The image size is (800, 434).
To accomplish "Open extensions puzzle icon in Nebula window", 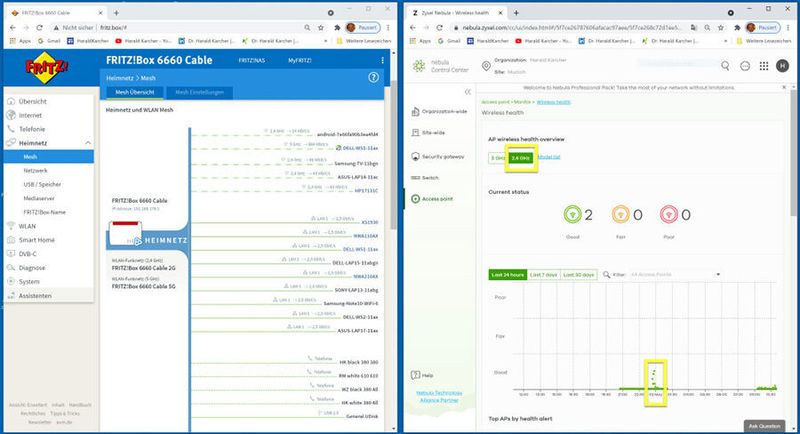I will pos(737,28).
